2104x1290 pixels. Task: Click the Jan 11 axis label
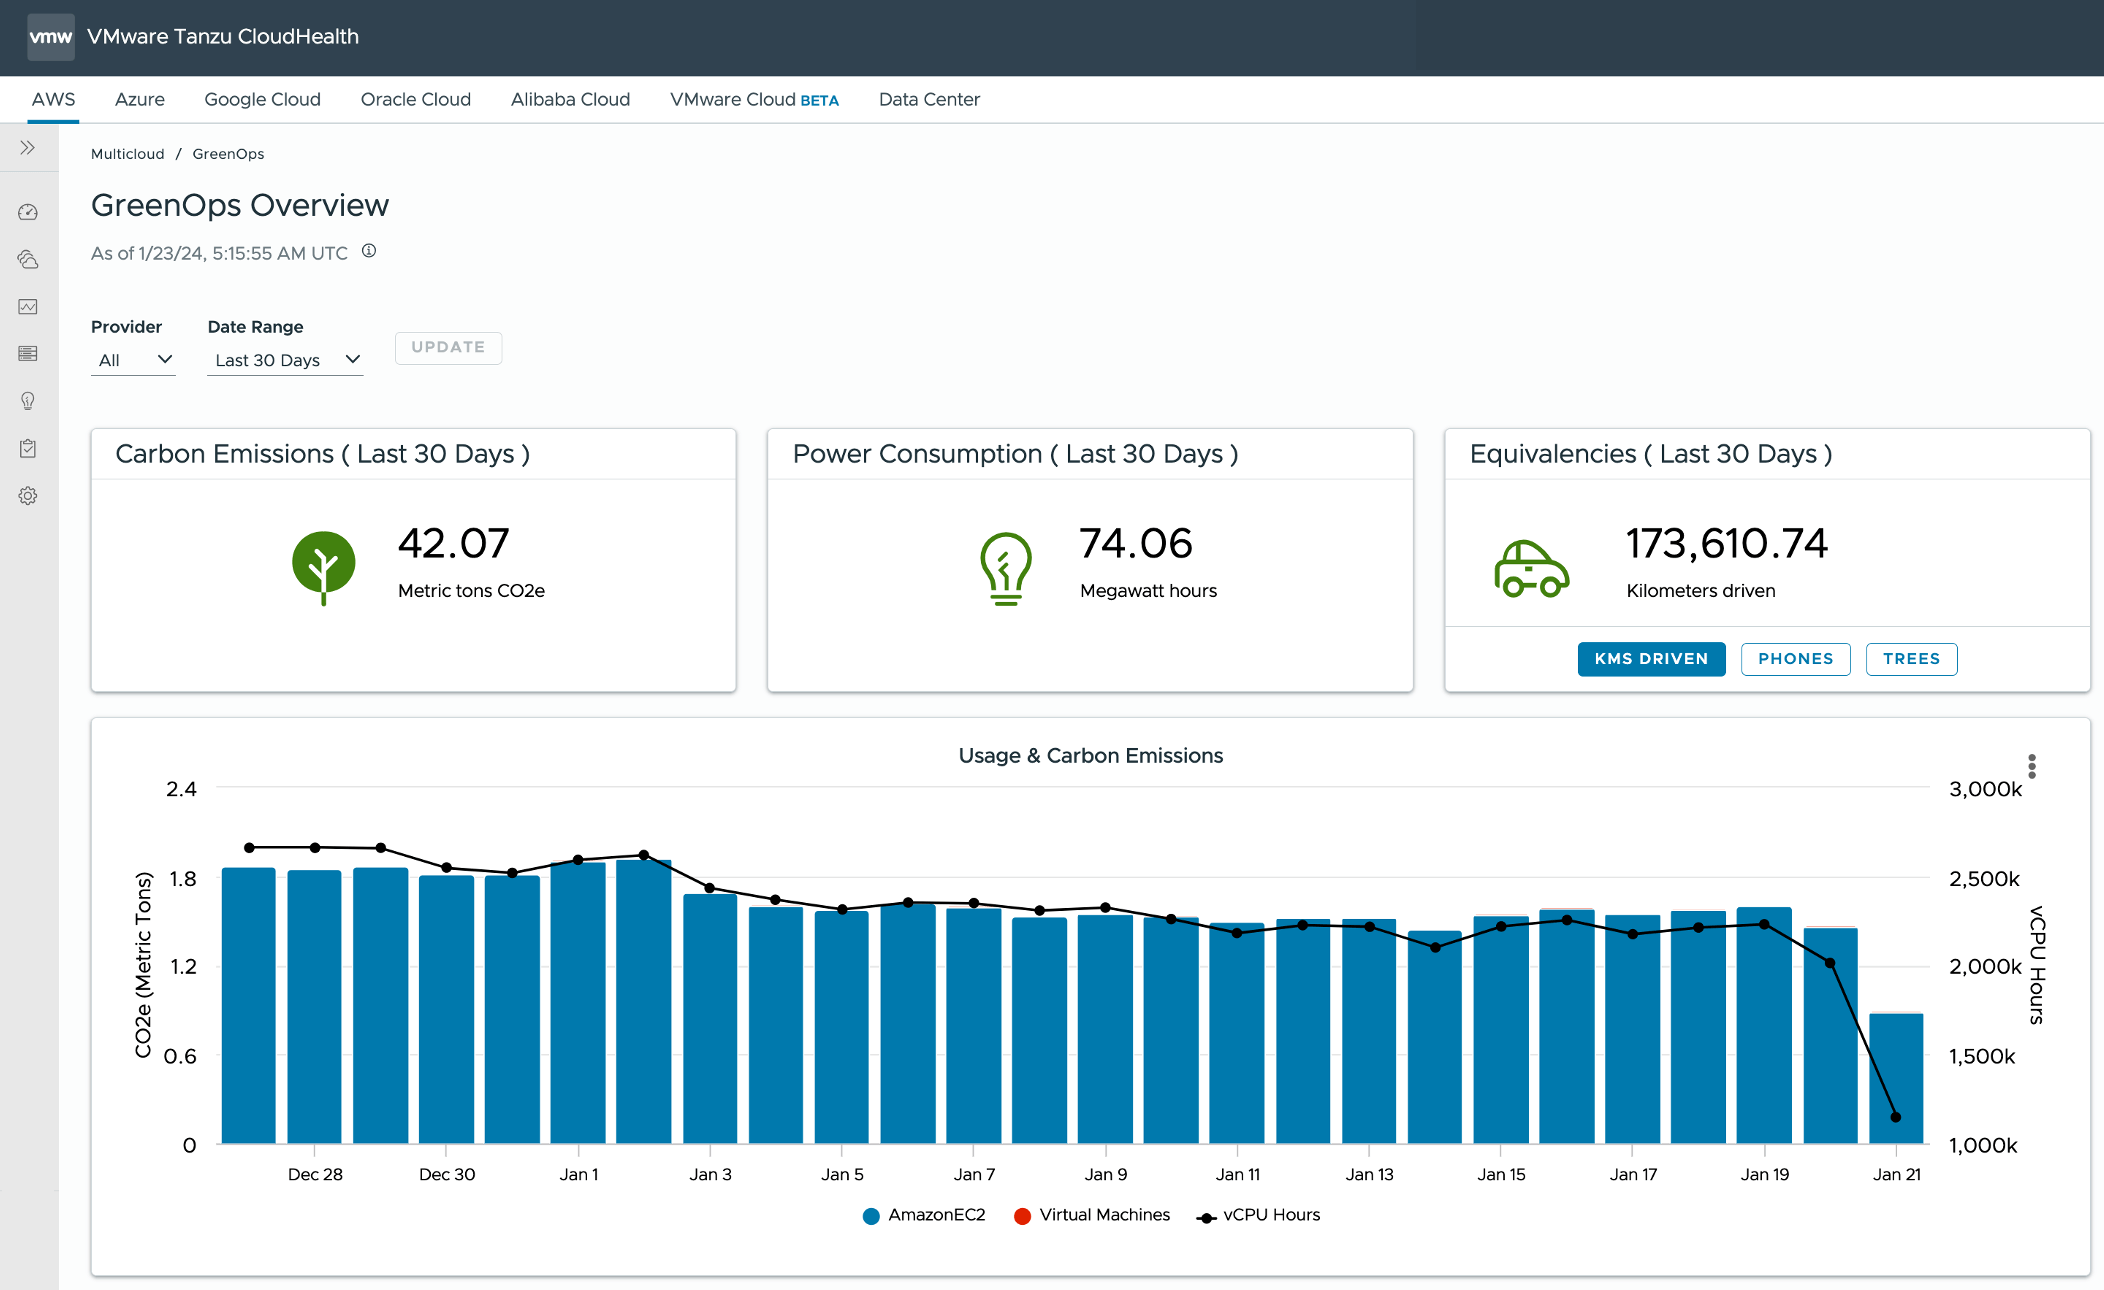1238,1174
